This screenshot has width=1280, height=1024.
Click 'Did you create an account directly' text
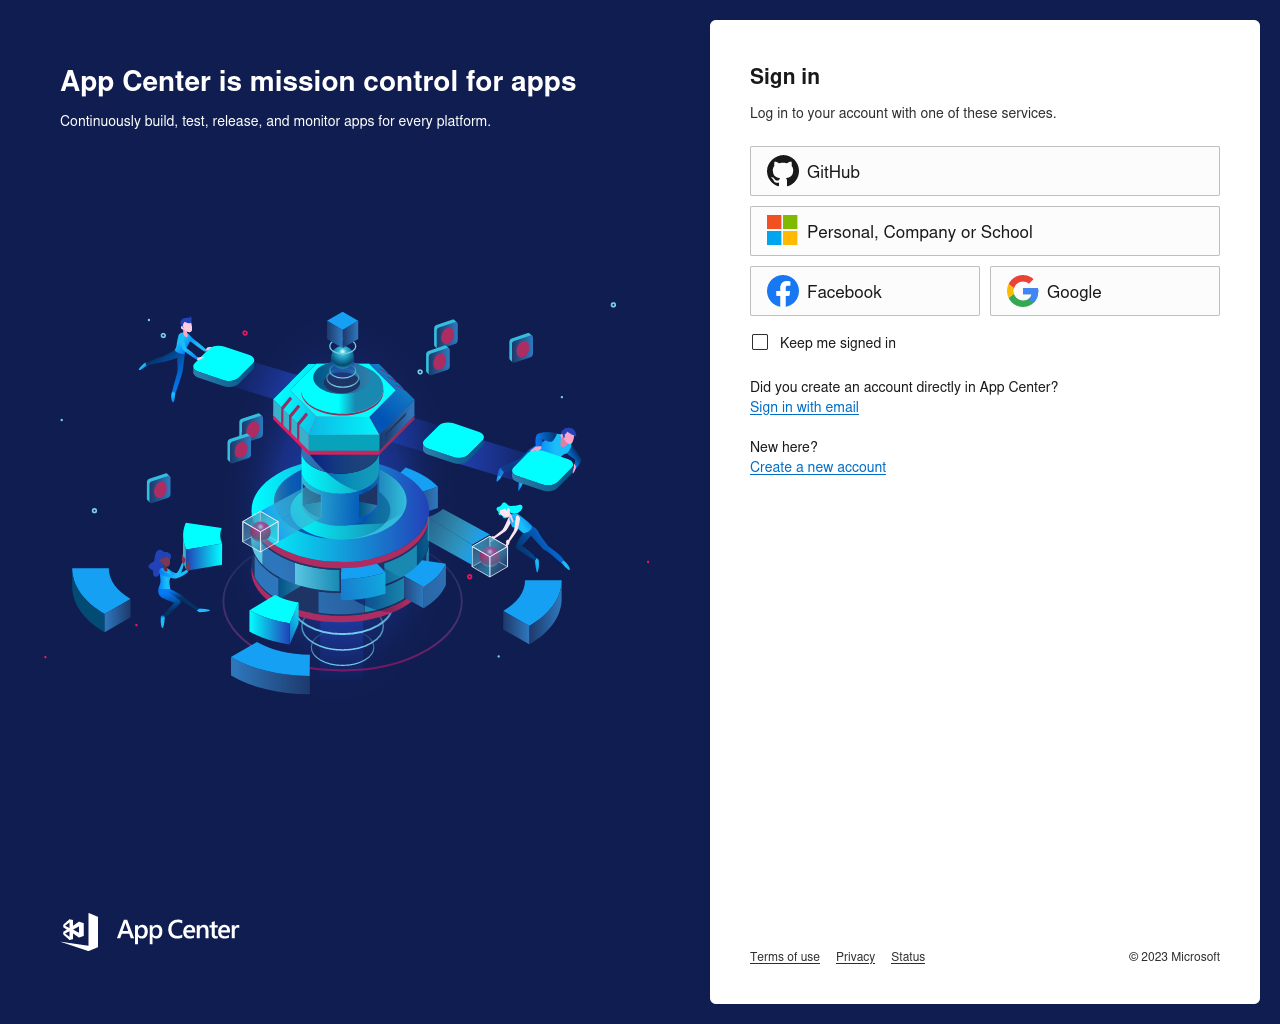(x=904, y=387)
